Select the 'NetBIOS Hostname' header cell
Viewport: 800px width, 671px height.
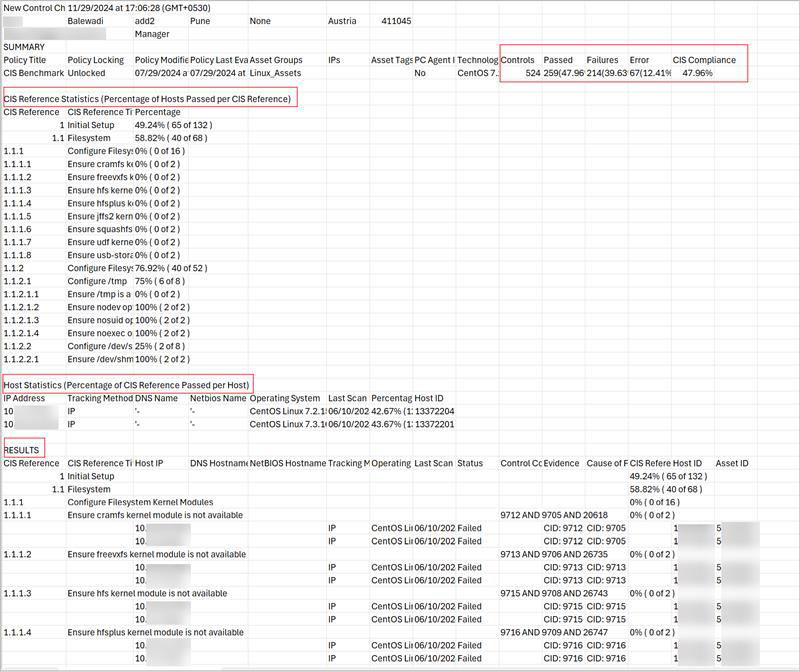coord(288,463)
